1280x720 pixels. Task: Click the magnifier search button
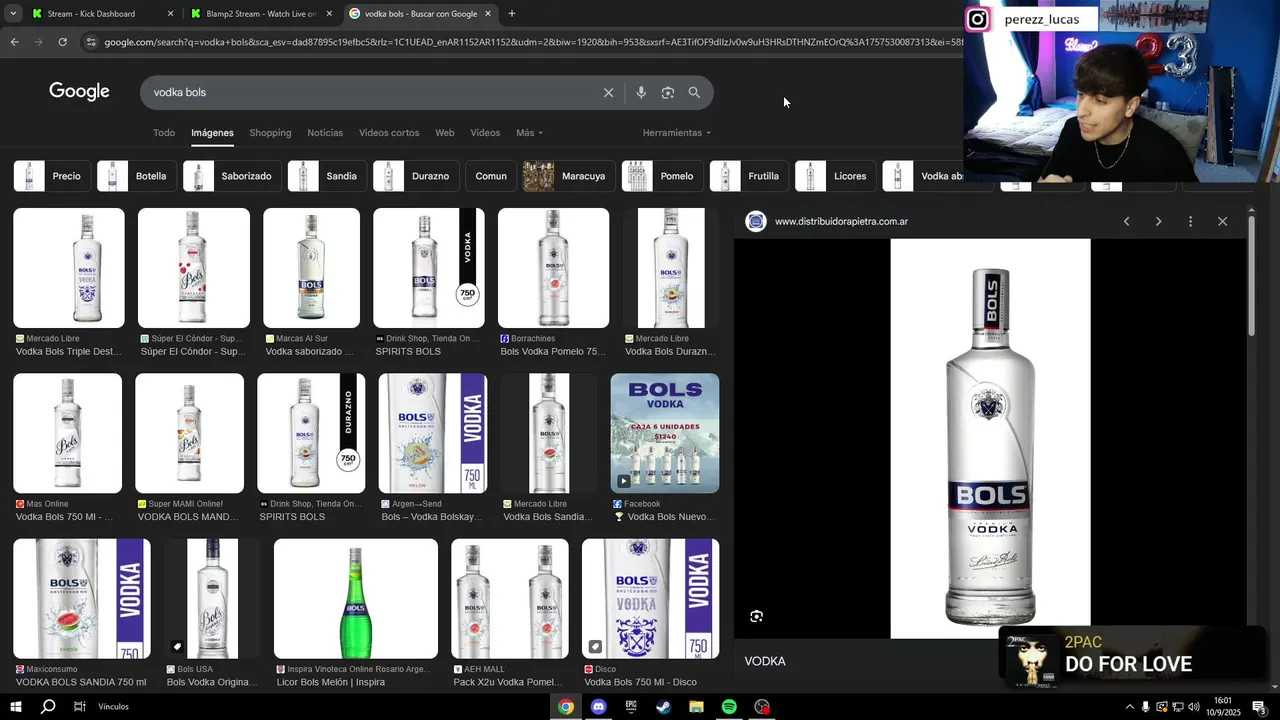(x=694, y=92)
